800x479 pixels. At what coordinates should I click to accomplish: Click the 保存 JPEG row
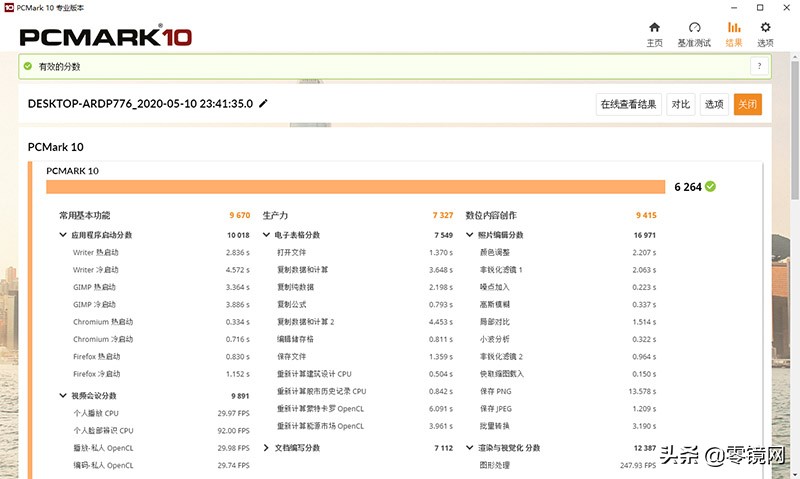568,409
